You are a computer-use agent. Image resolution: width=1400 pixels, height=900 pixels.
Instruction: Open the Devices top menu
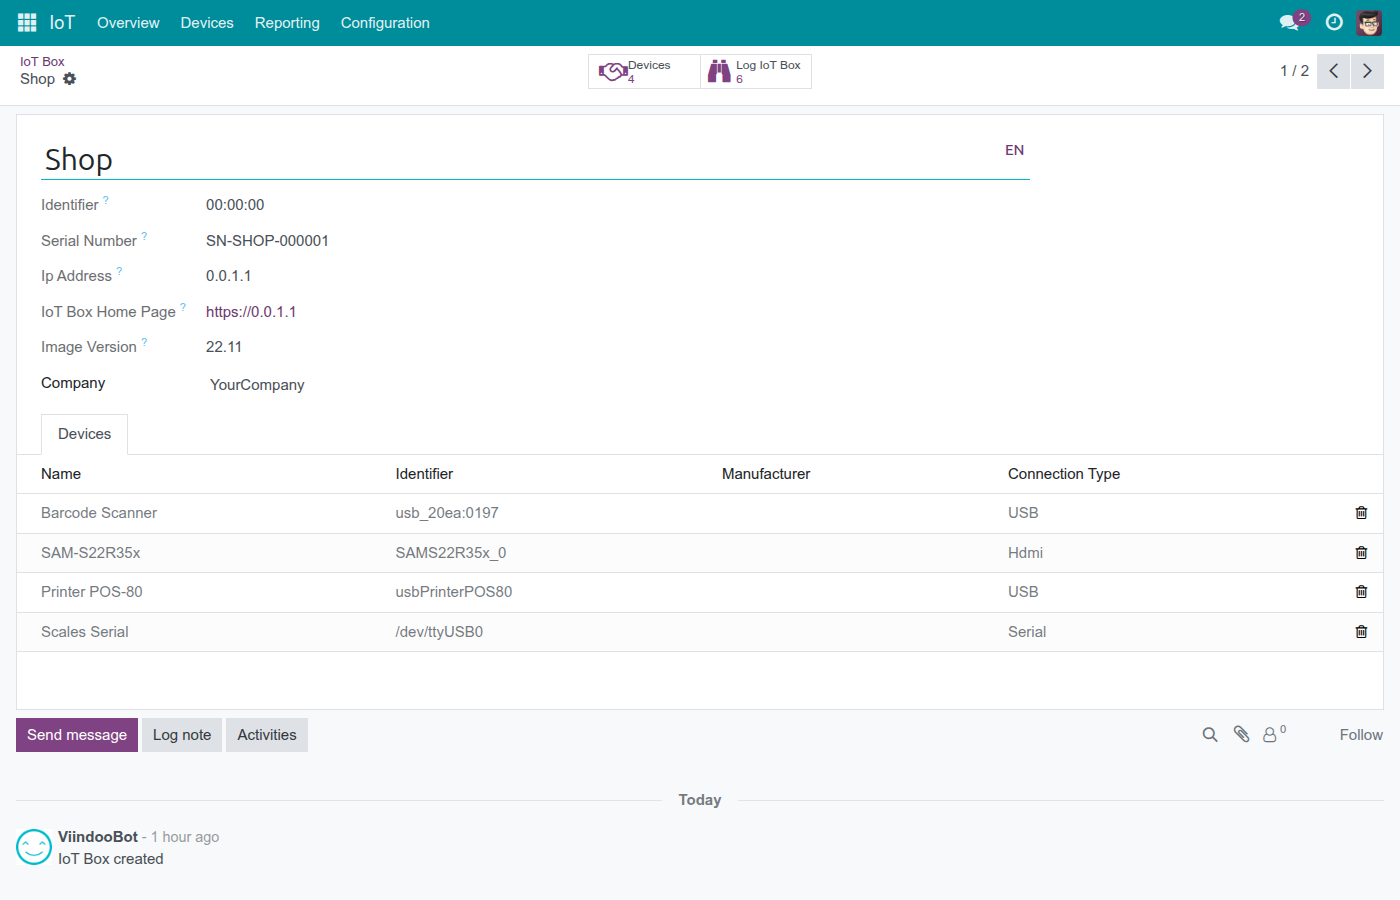pyautogui.click(x=207, y=23)
